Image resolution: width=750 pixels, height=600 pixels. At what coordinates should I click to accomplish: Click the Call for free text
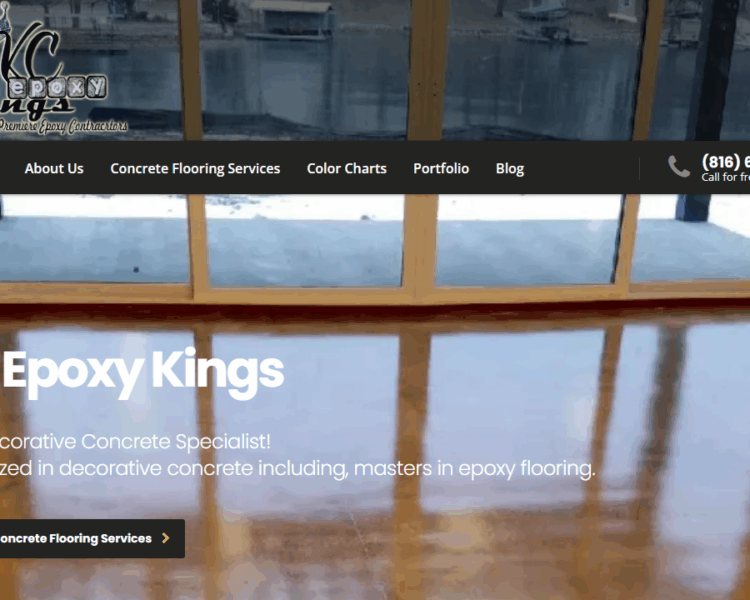point(726,177)
